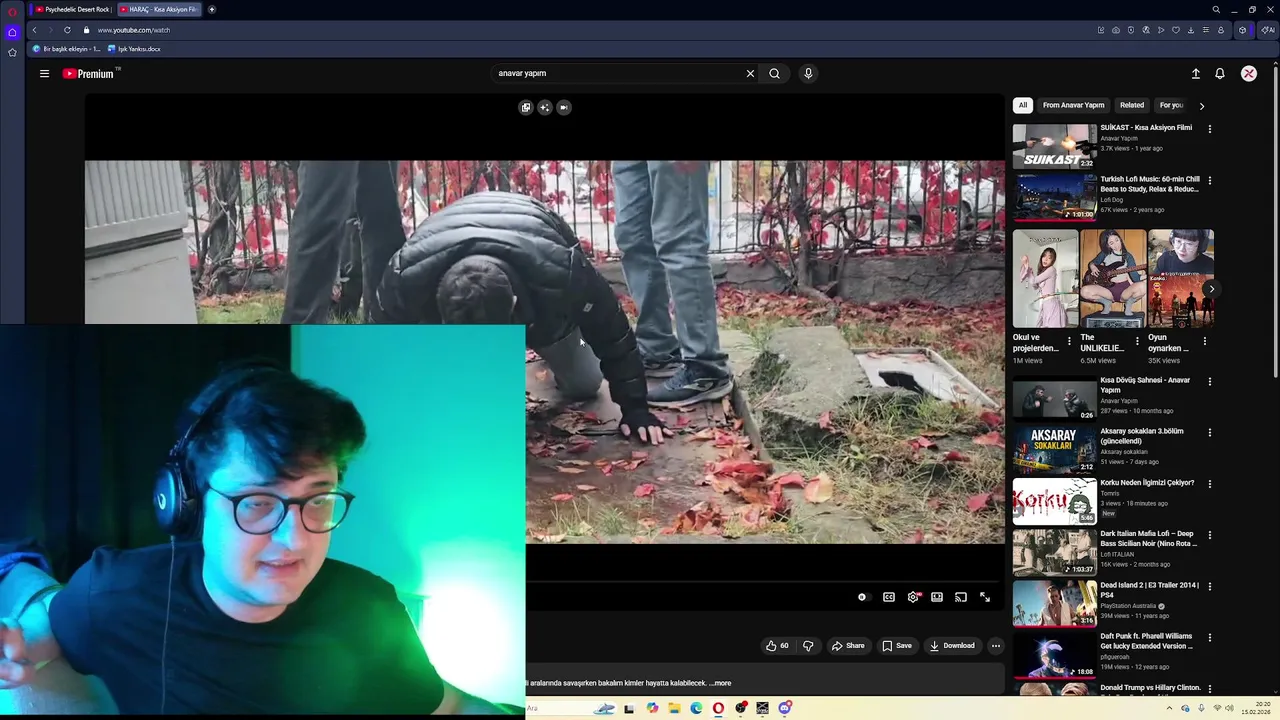Viewport: 1280px width, 720px height.
Task: Save video to playlist
Action: tap(896, 646)
